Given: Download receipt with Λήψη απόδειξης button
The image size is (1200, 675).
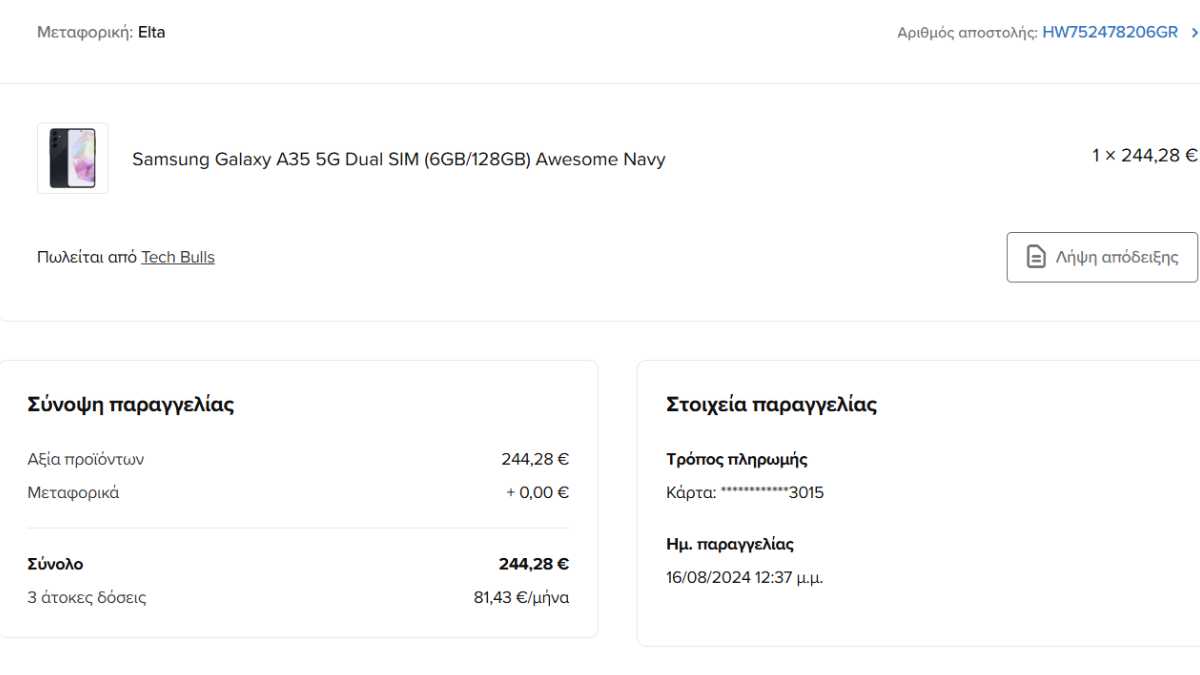Looking at the screenshot, I should pos(1102,257).
